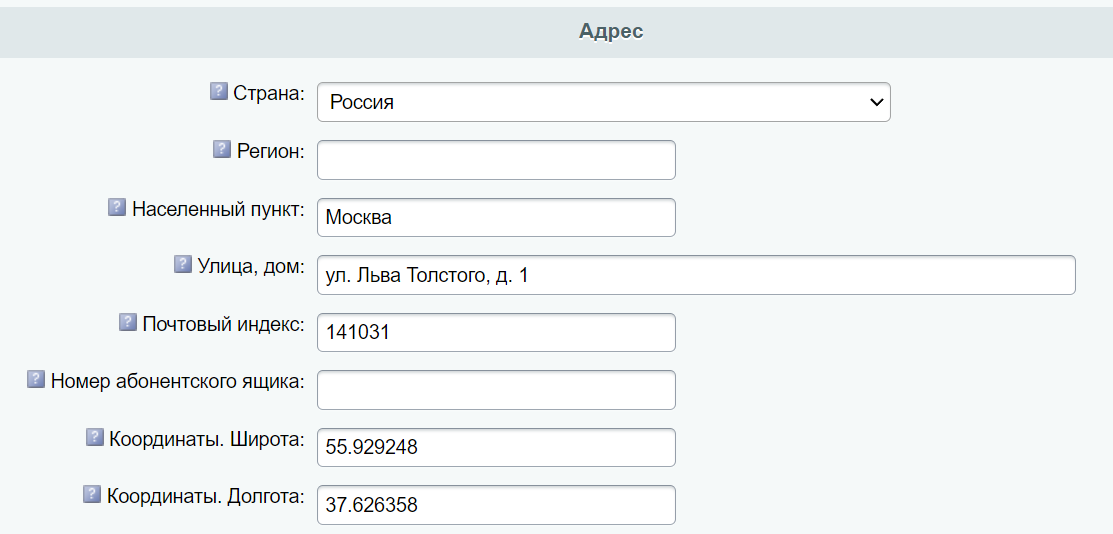Click the Адрес section header

click(611, 31)
